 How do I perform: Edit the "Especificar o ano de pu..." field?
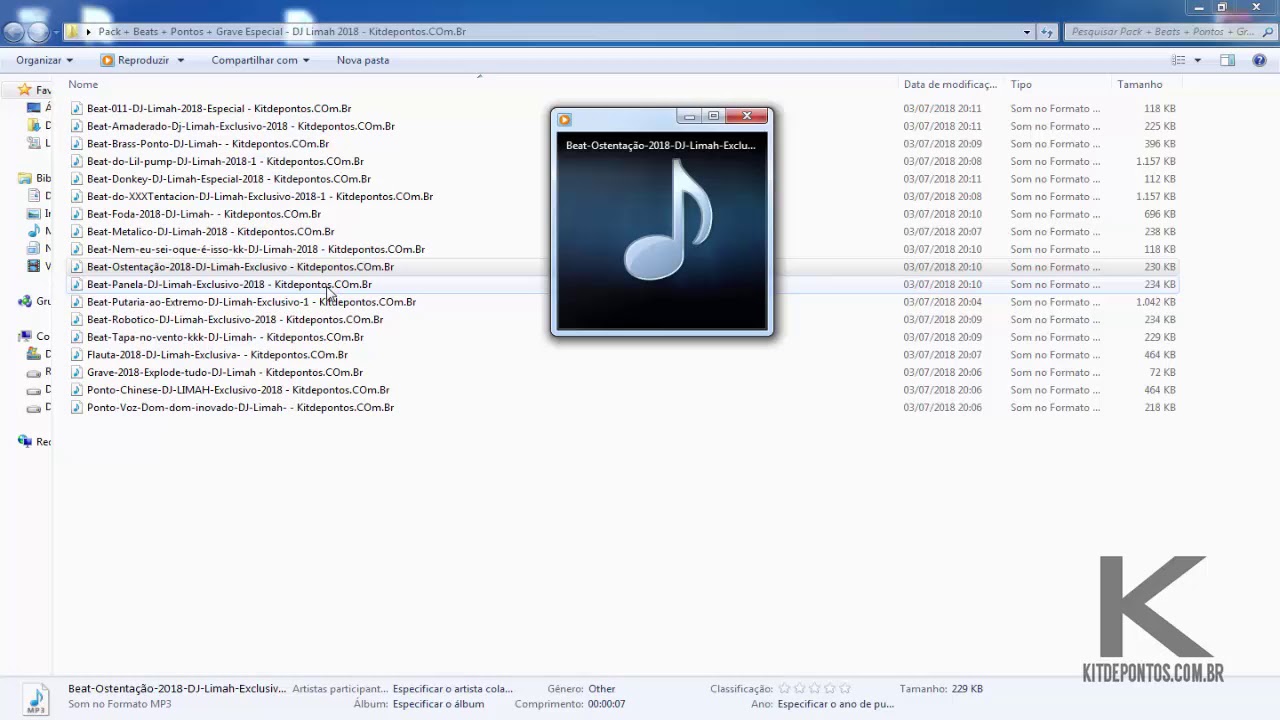point(836,704)
